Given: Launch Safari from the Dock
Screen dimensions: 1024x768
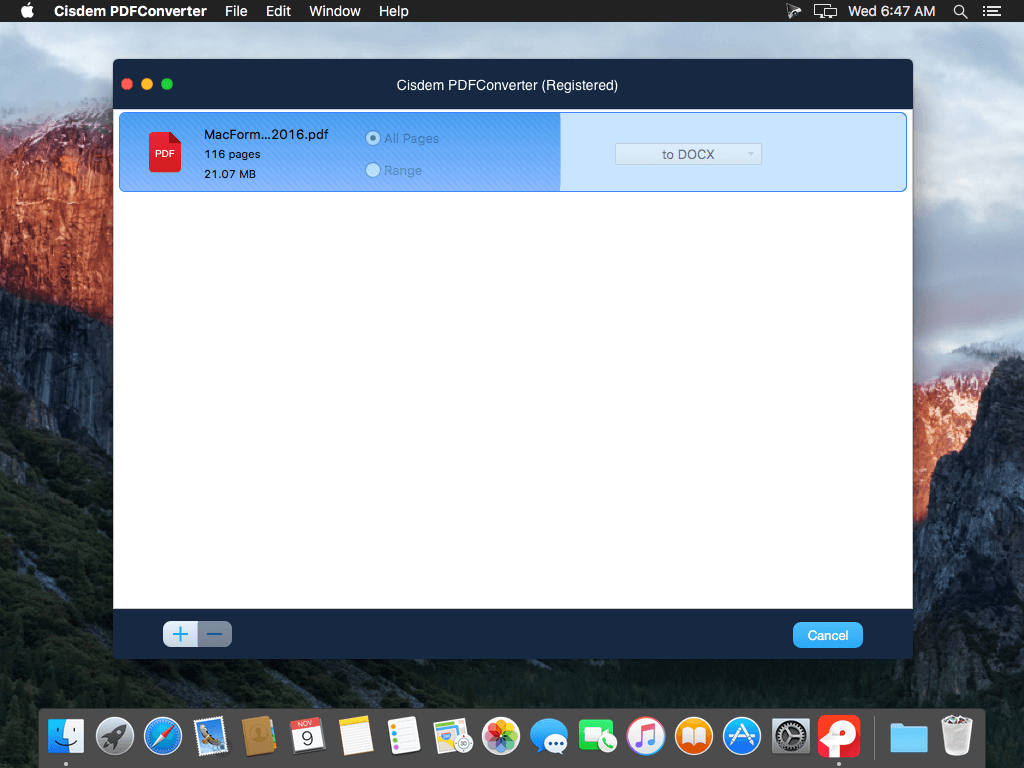Looking at the screenshot, I should click(x=163, y=736).
